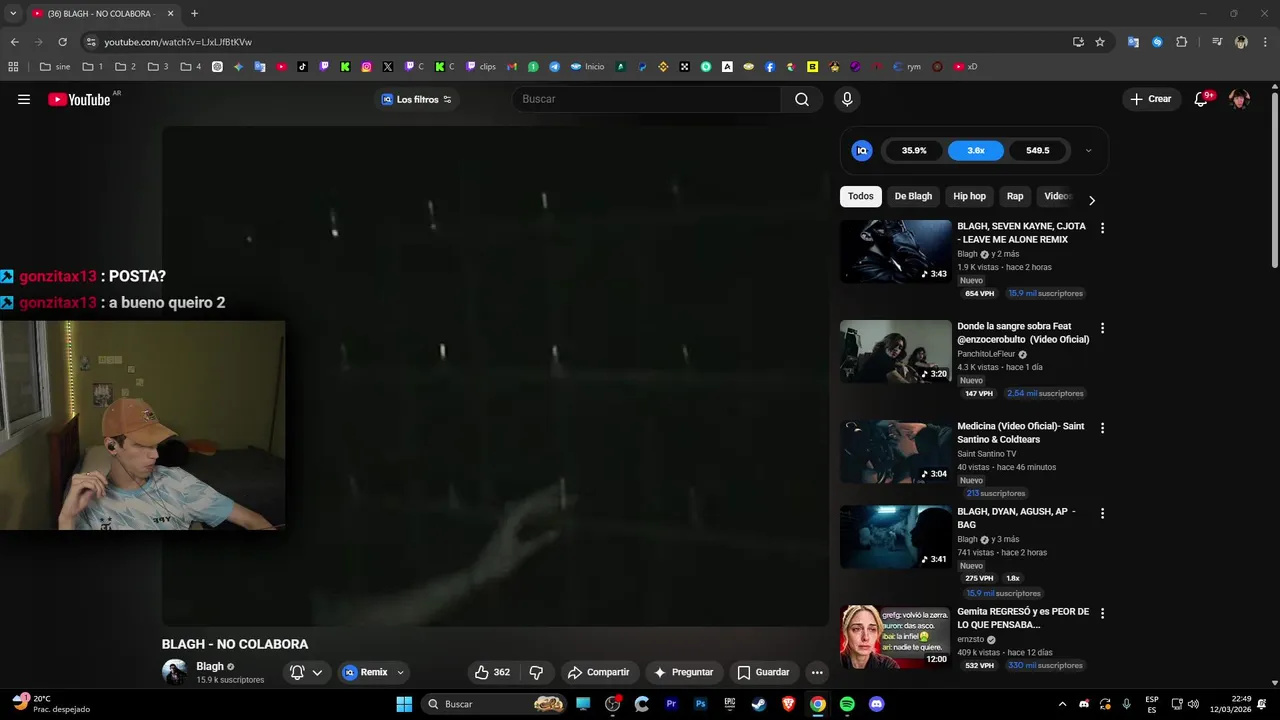
Task: Open the Gemita REGRESÓ video thumbnail
Action: click(896, 636)
